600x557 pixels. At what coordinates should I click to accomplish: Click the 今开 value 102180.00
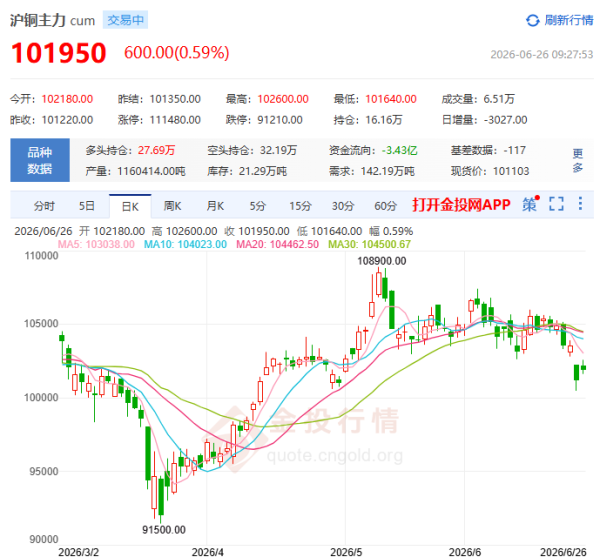67,99
